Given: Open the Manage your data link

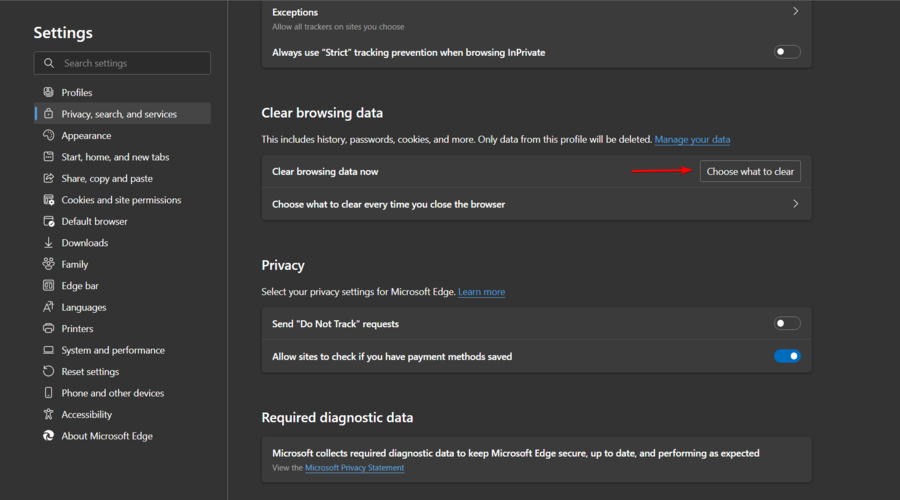Looking at the screenshot, I should tap(692, 140).
